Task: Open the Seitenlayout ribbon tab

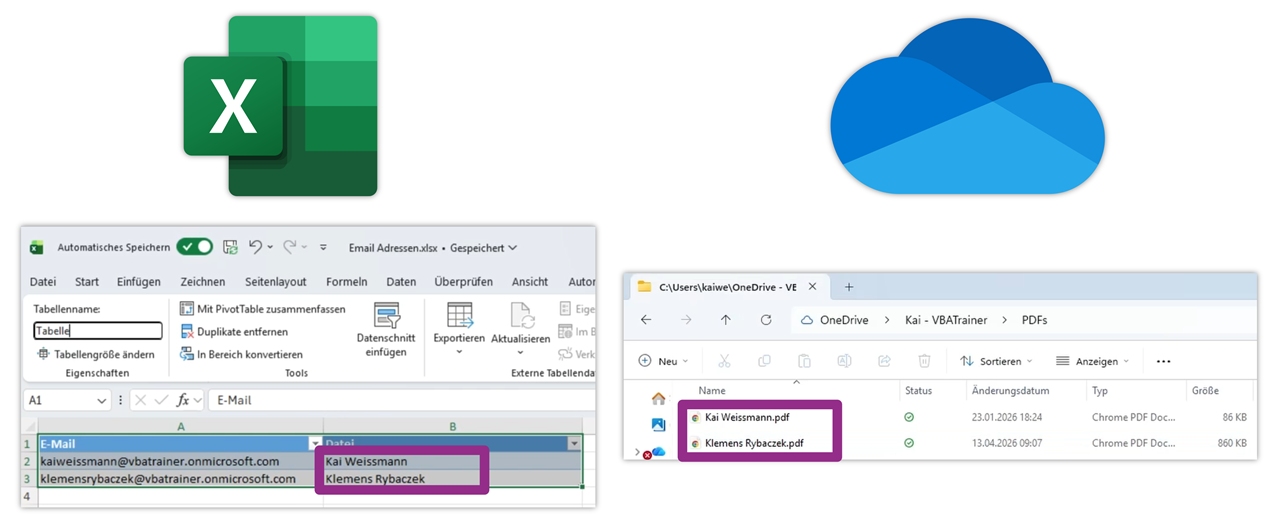Action: [276, 282]
